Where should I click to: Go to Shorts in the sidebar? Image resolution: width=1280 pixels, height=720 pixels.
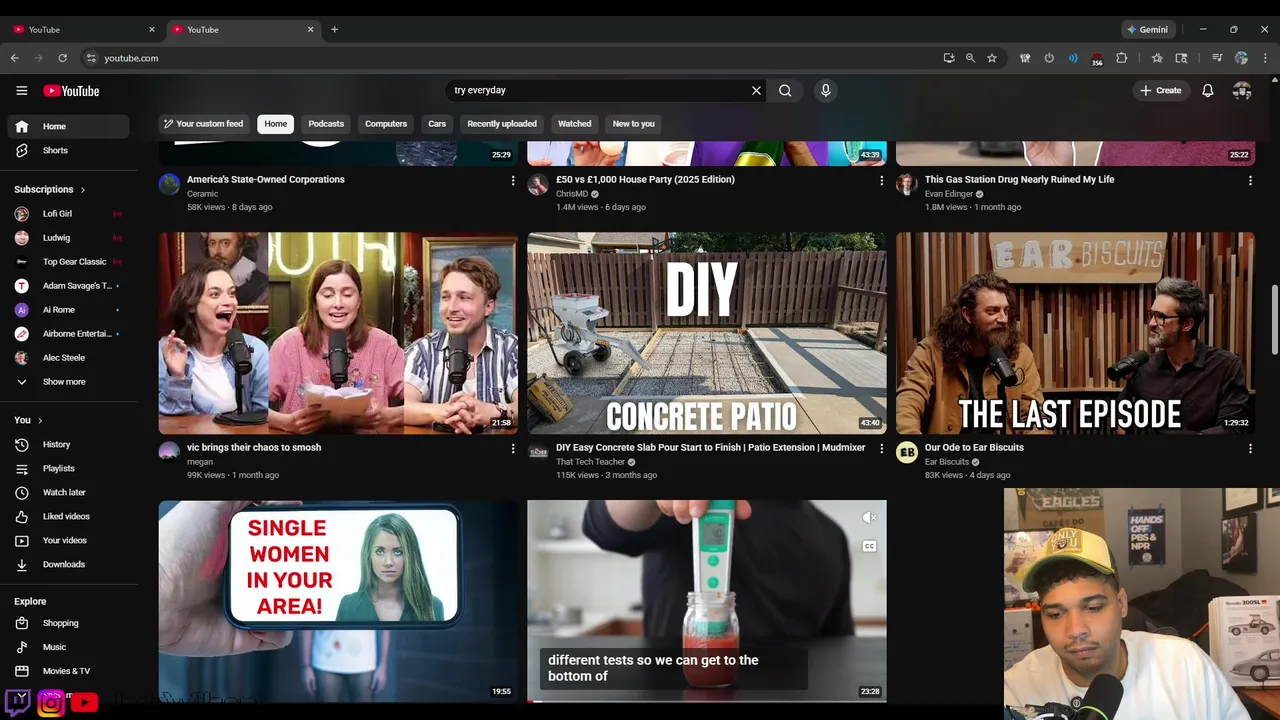(69, 150)
